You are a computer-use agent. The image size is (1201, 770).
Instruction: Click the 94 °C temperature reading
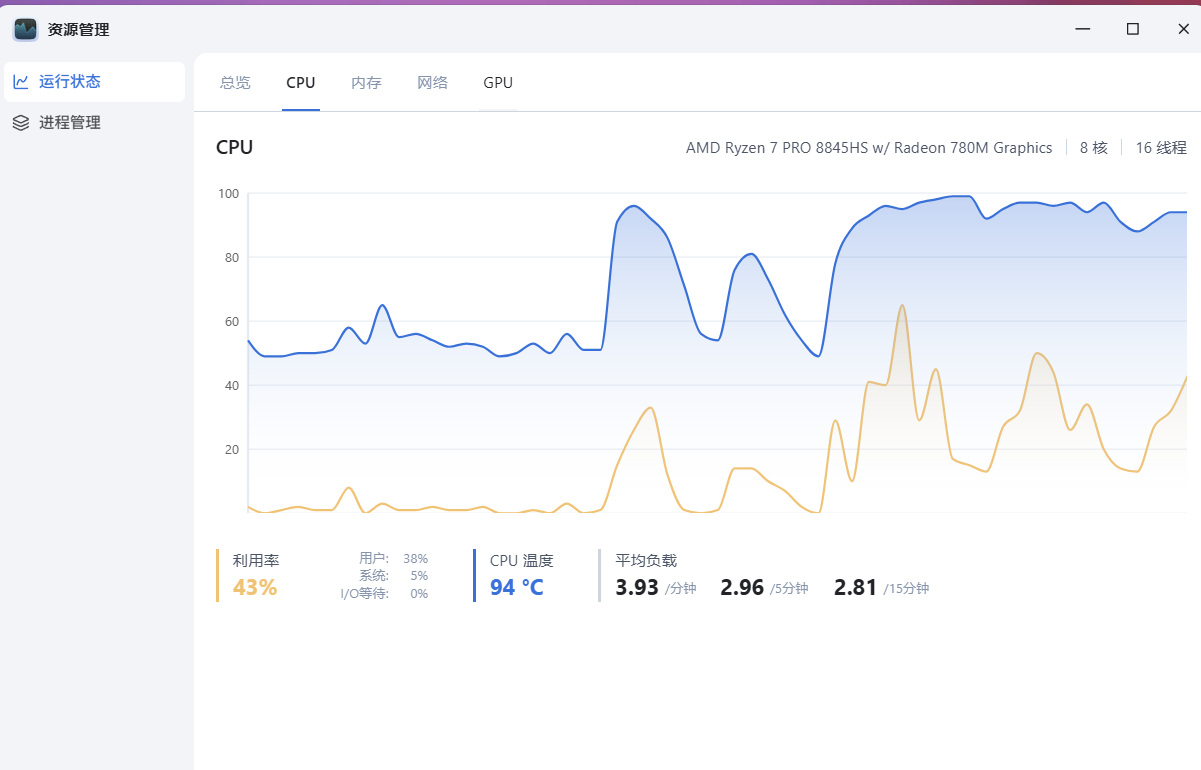(x=517, y=588)
